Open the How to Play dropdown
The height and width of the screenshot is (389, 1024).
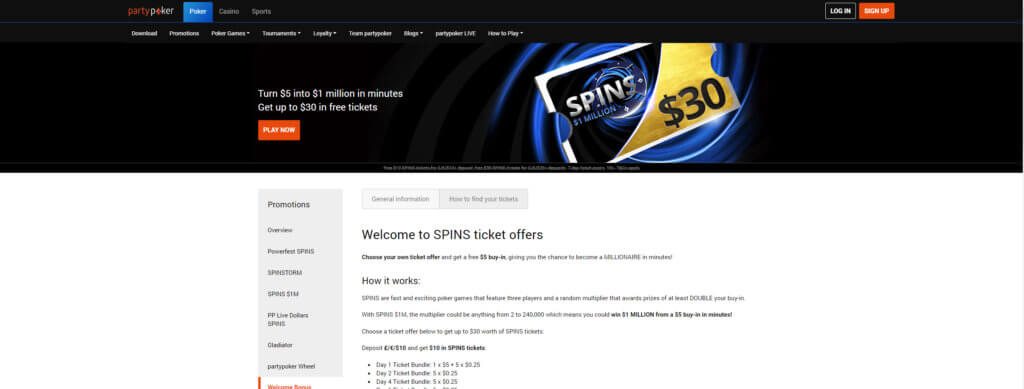[x=505, y=33]
